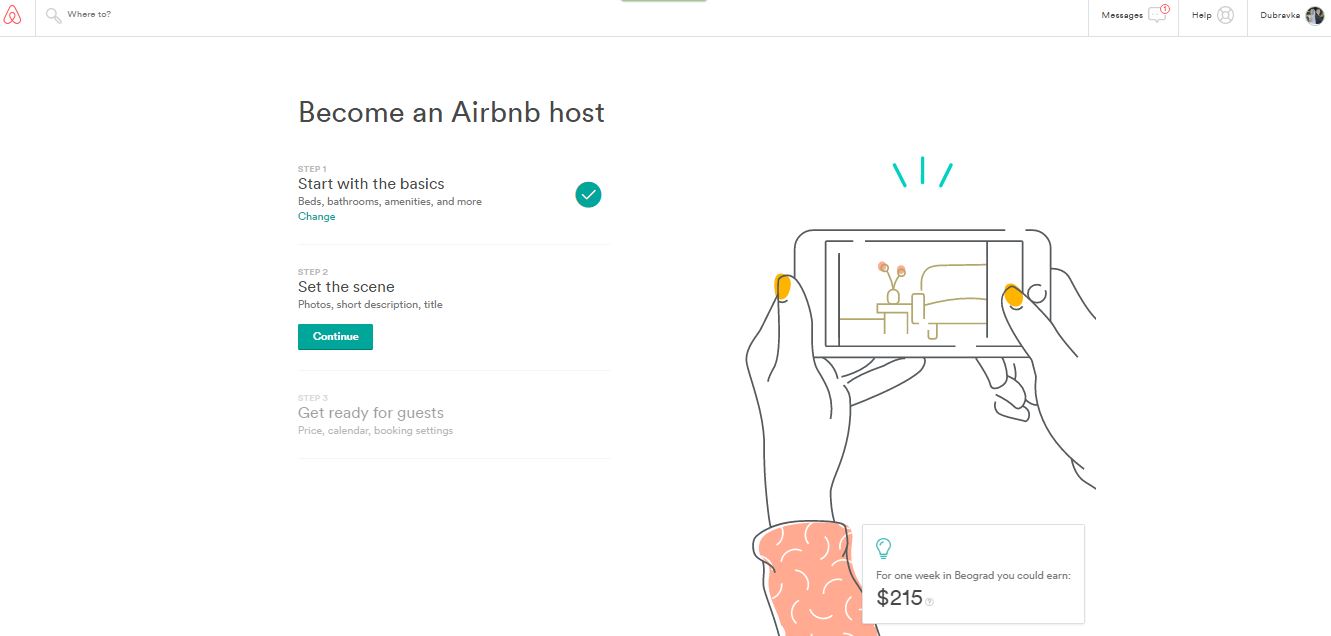
Task: Open the Messages menu label
Action: pos(1122,15)
